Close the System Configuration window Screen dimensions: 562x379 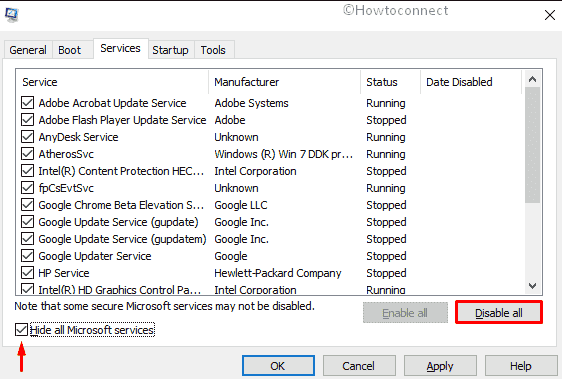click(x=549, y=15)
